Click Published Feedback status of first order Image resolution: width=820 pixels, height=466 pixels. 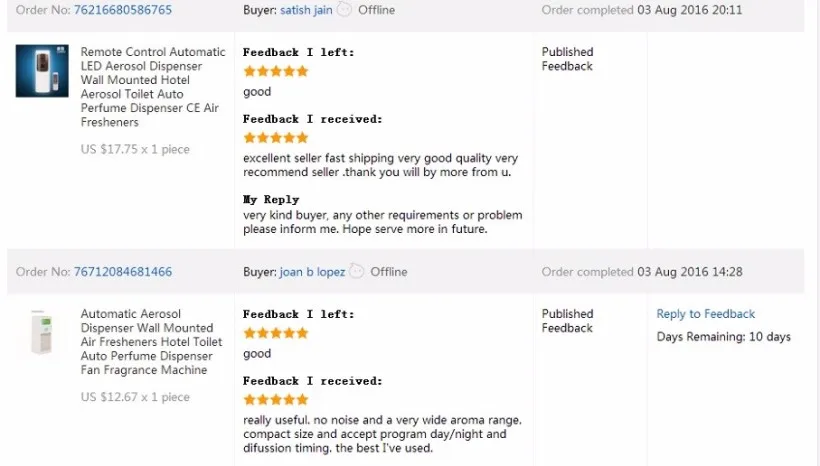[x=567, y=59]
